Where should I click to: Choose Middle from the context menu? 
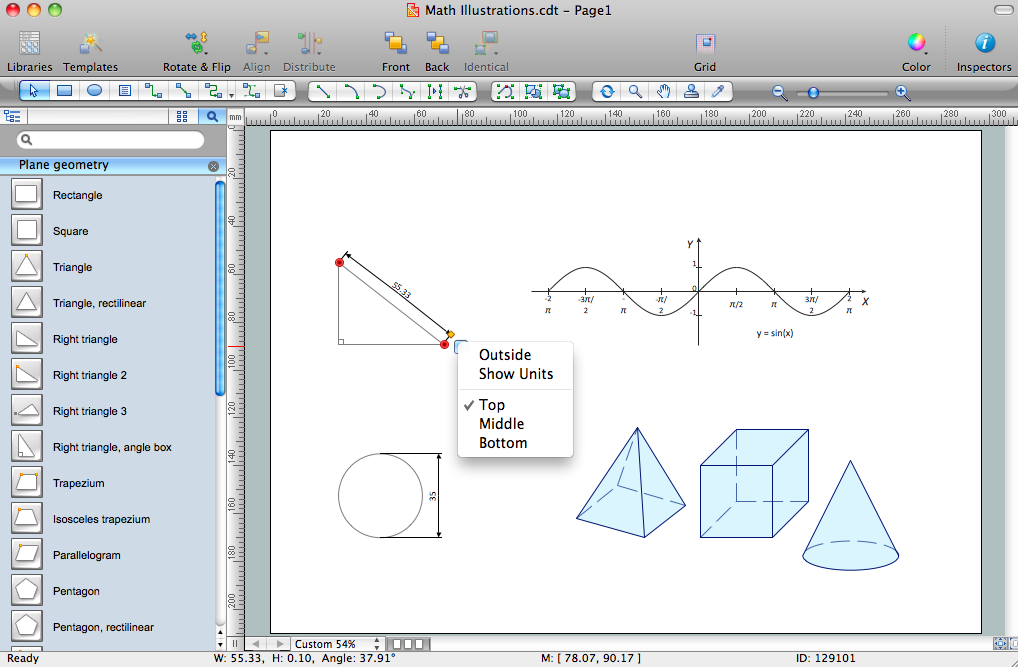pos(501,424)
